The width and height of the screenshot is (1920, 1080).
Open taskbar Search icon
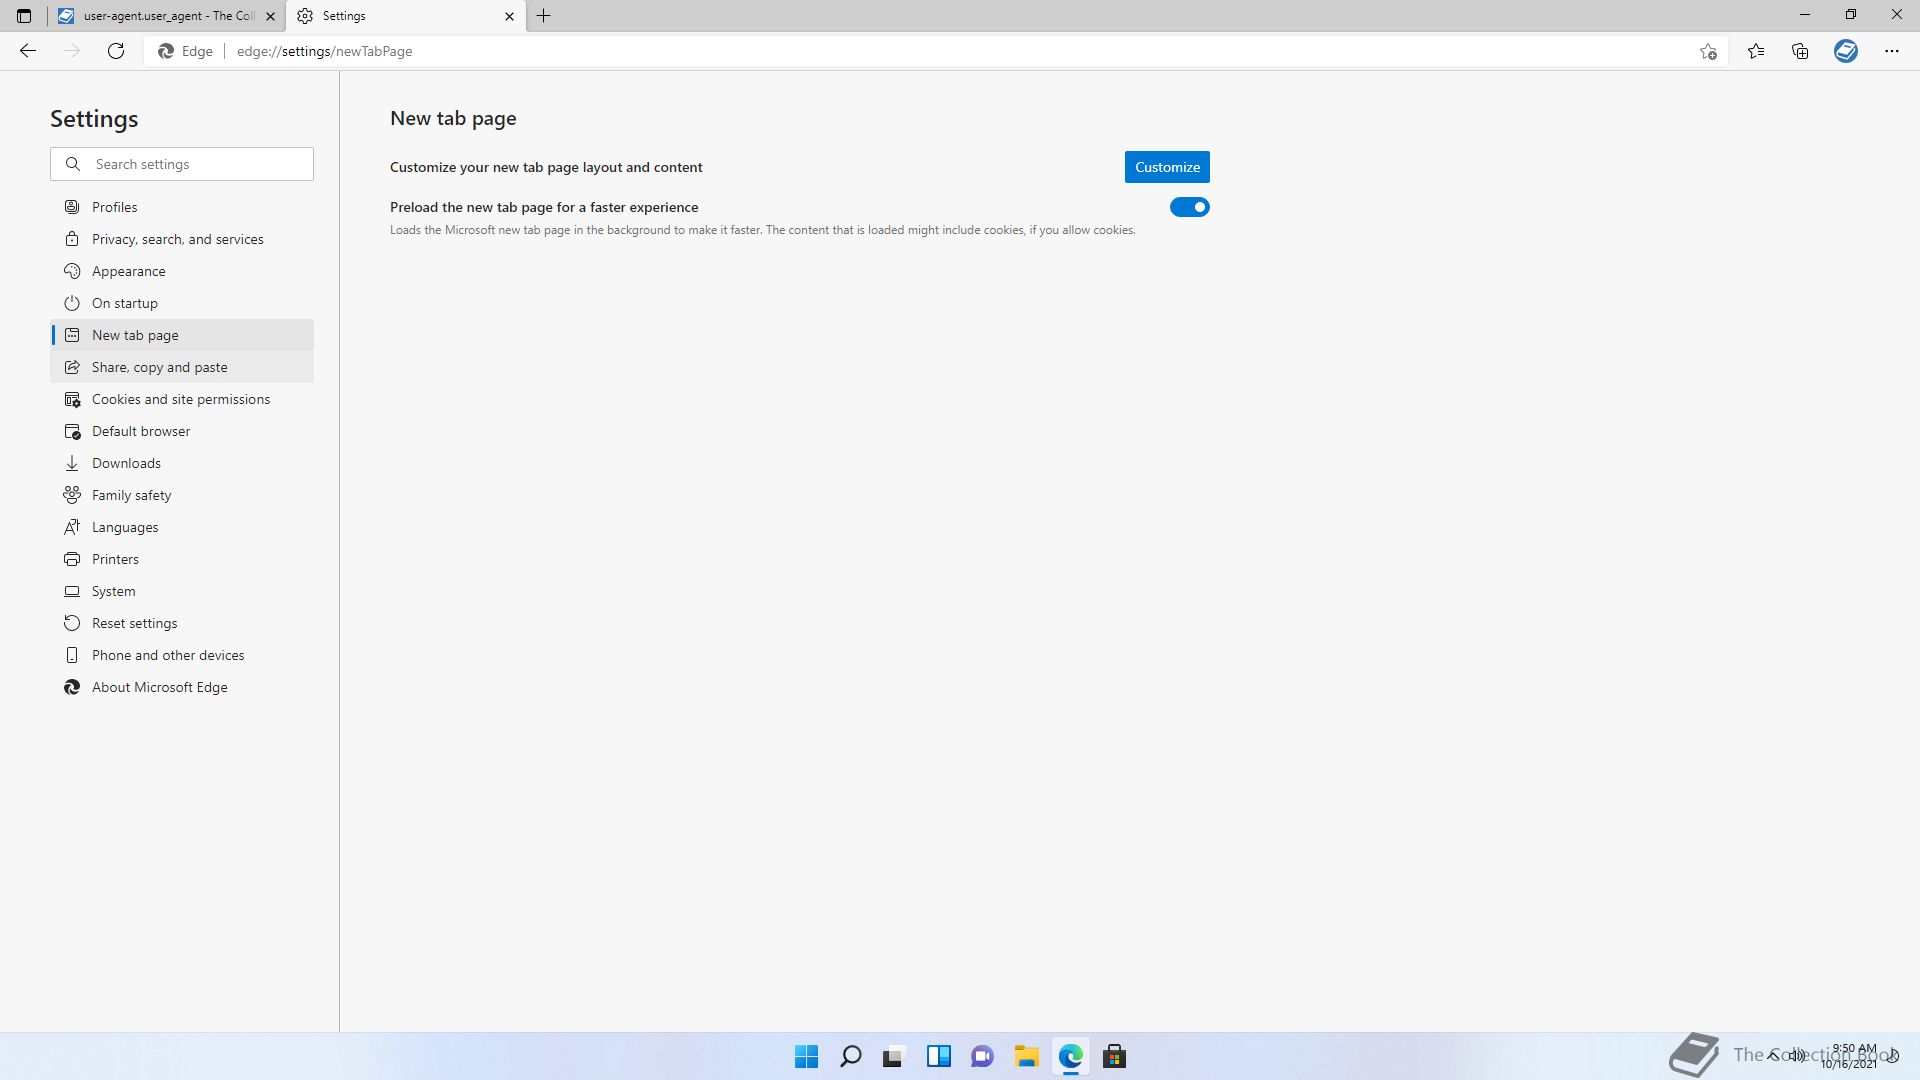click(x=850, y=1056)
